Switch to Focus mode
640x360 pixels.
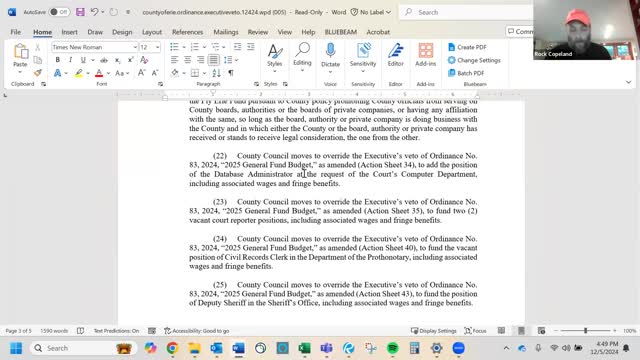pos(476,331)
